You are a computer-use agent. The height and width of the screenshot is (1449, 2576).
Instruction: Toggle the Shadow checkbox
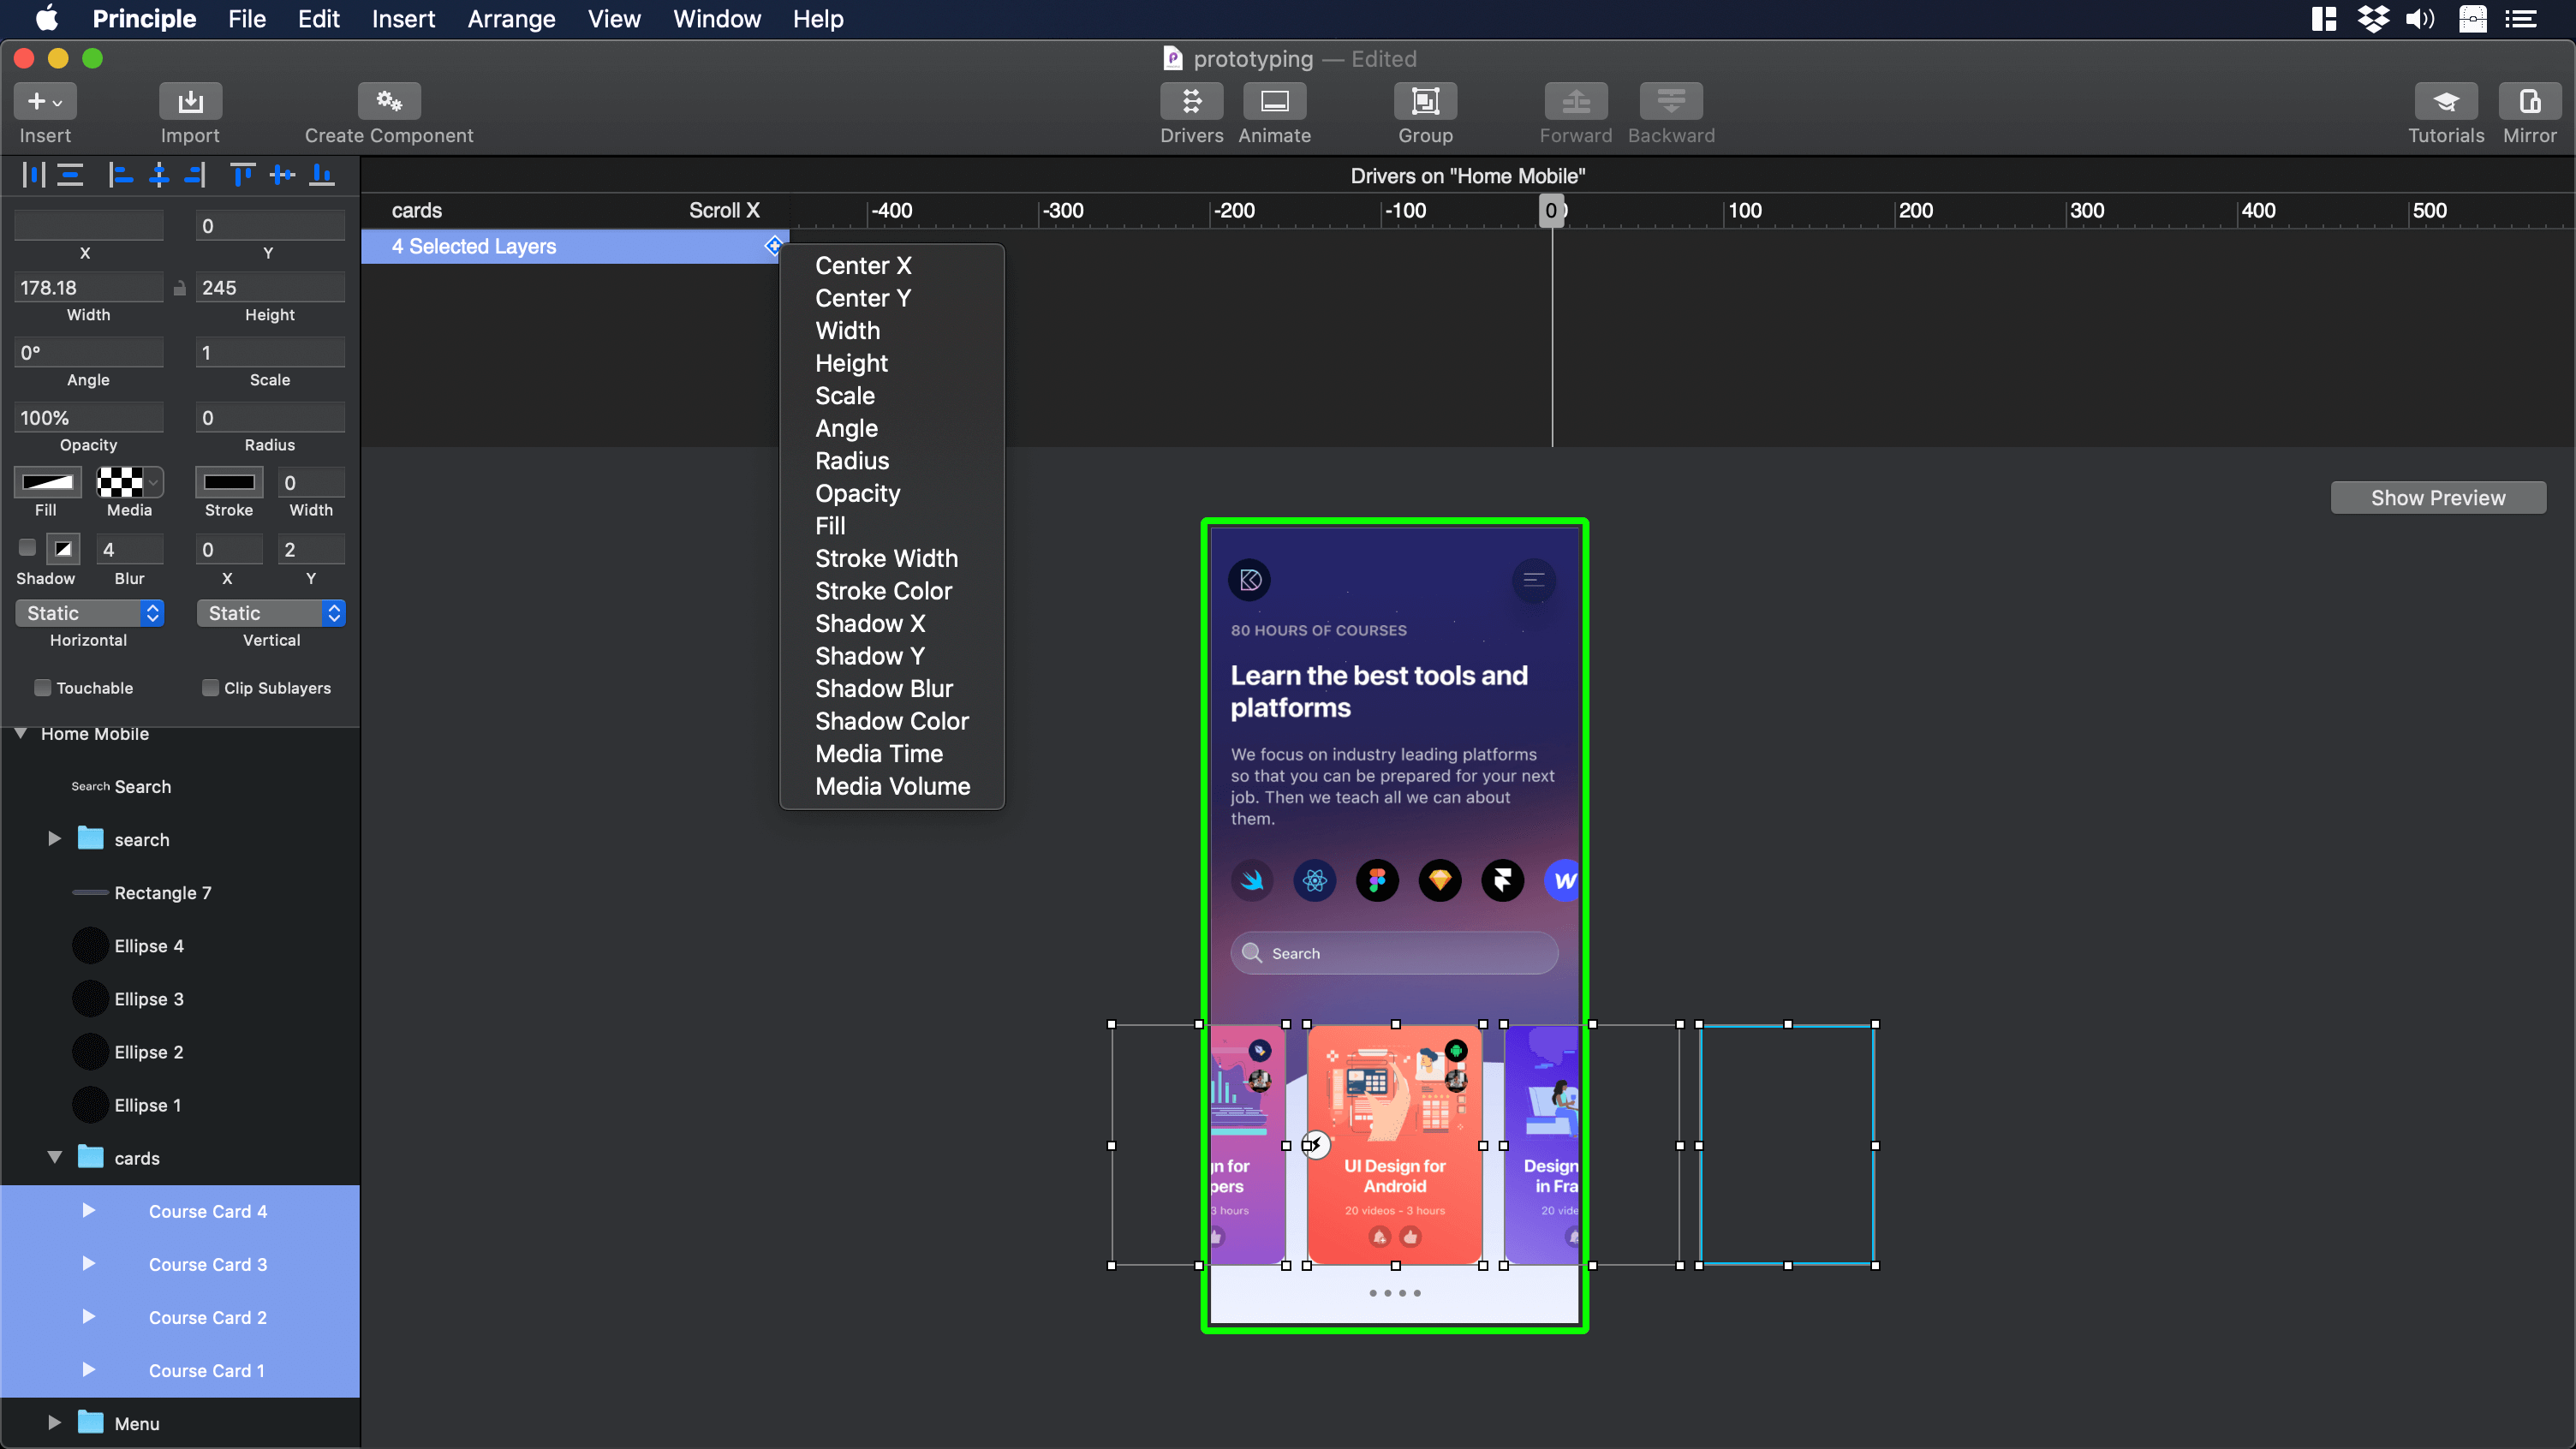click(x=27, y=547)
